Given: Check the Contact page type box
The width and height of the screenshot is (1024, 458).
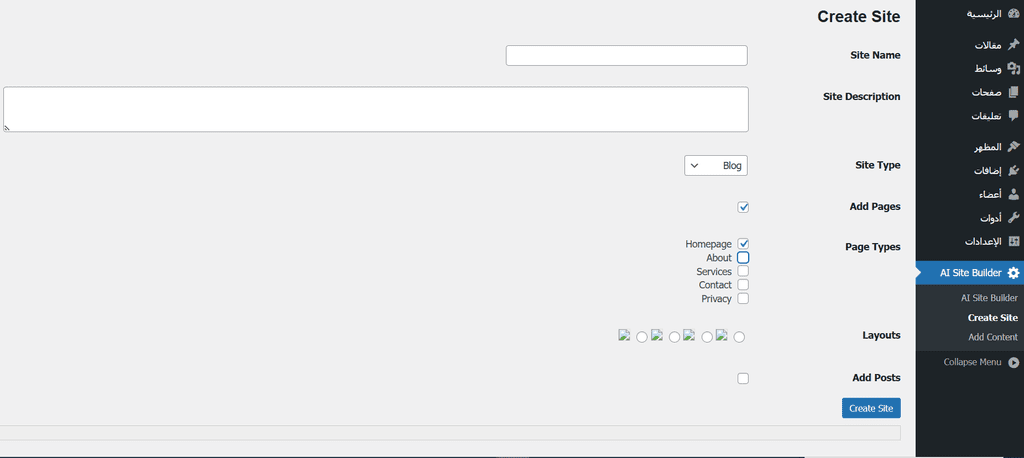Looking at the screenshot, I should 743,285.
